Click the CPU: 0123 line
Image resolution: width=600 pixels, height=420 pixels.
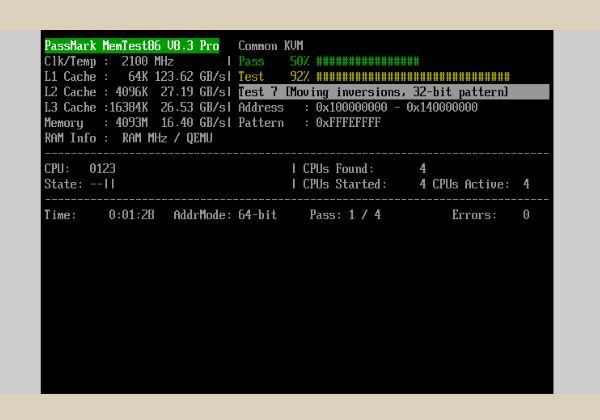(80, 169)
